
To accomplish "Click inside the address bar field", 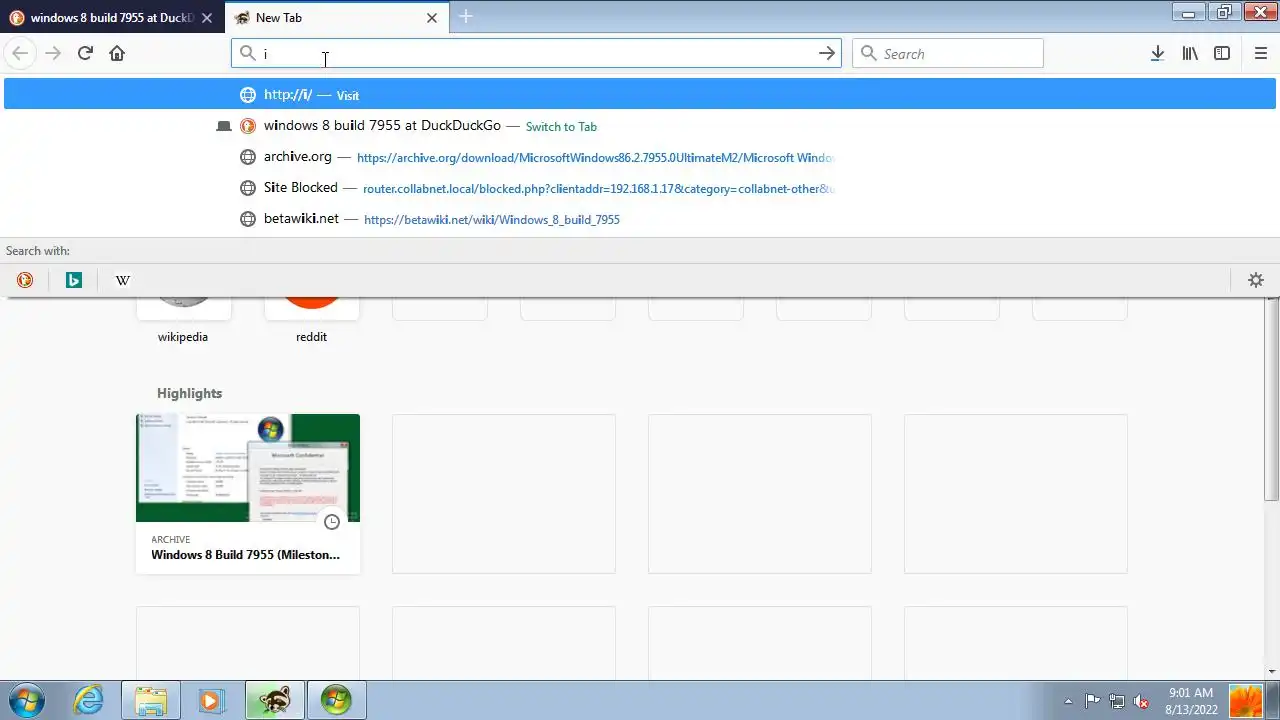I will tap(536, 53).
